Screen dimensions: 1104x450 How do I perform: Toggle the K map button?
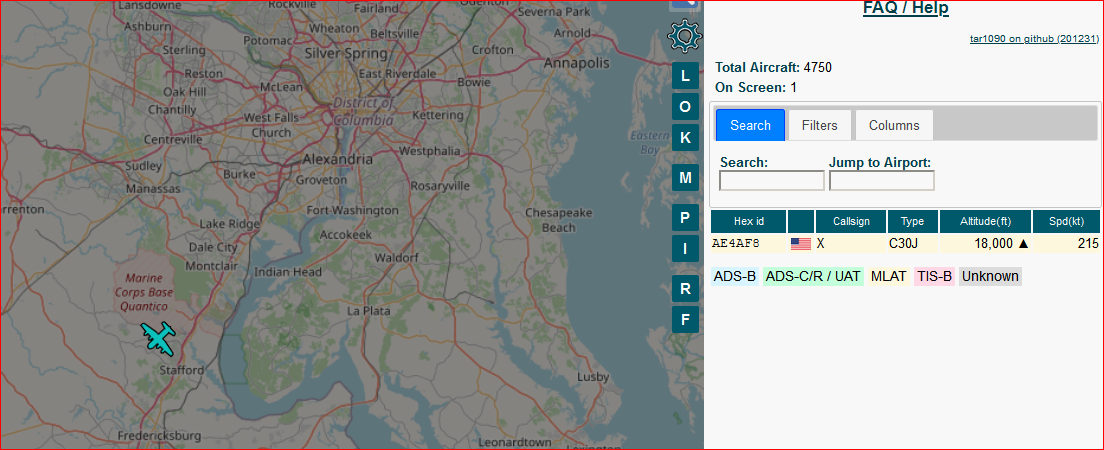click(x=685, y=138)
